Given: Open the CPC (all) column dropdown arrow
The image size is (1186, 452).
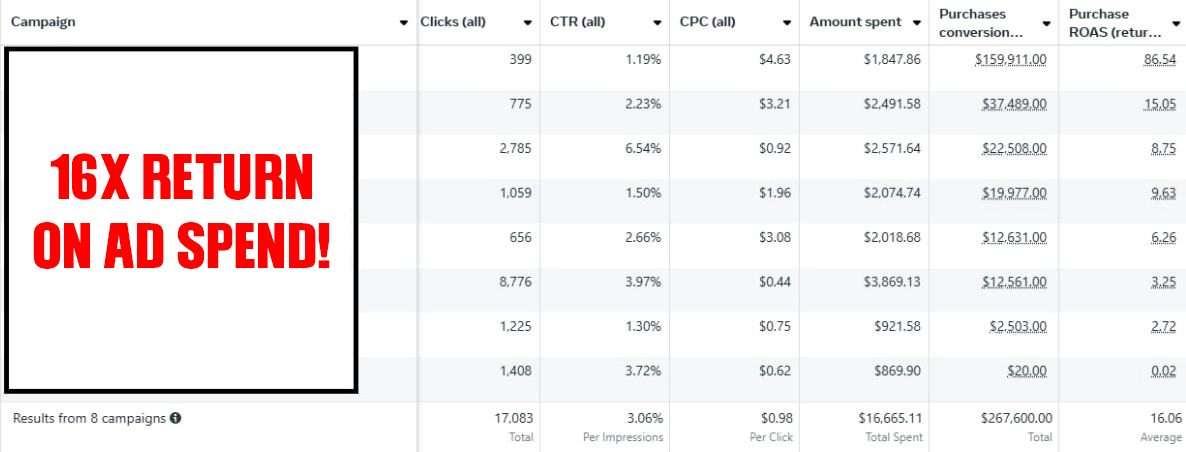Looking at the screenshot, I should [x=787, y=22].
